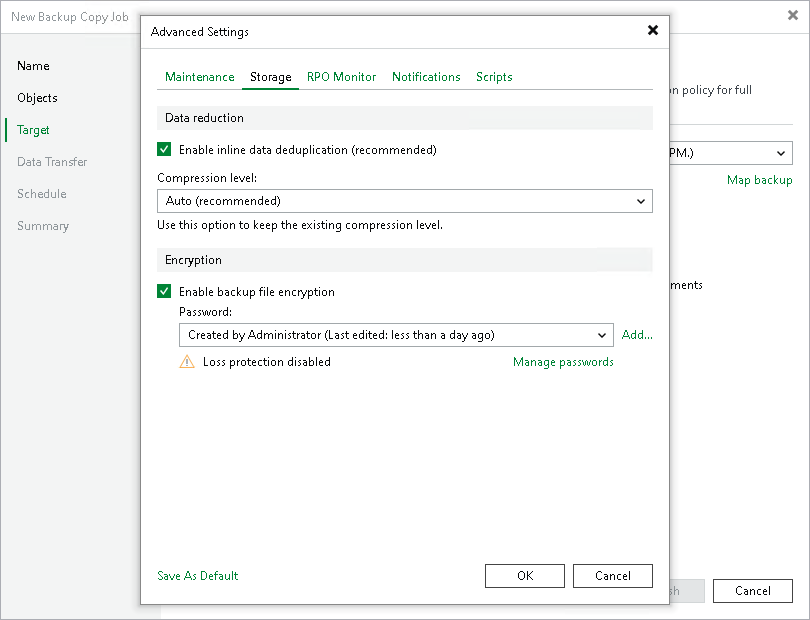Screen dimensions: 810x620
Task: Cancel the Advanced Settings dialog
Action: [613, 576]
